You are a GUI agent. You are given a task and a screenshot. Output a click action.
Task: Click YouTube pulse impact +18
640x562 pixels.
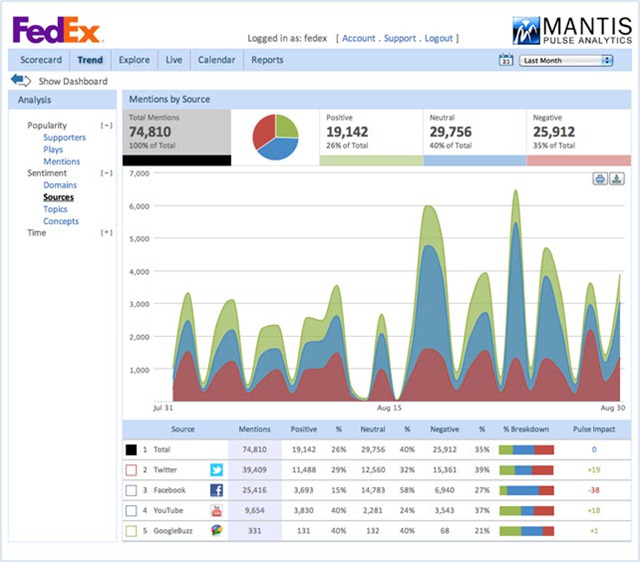(x=594, y=510)
